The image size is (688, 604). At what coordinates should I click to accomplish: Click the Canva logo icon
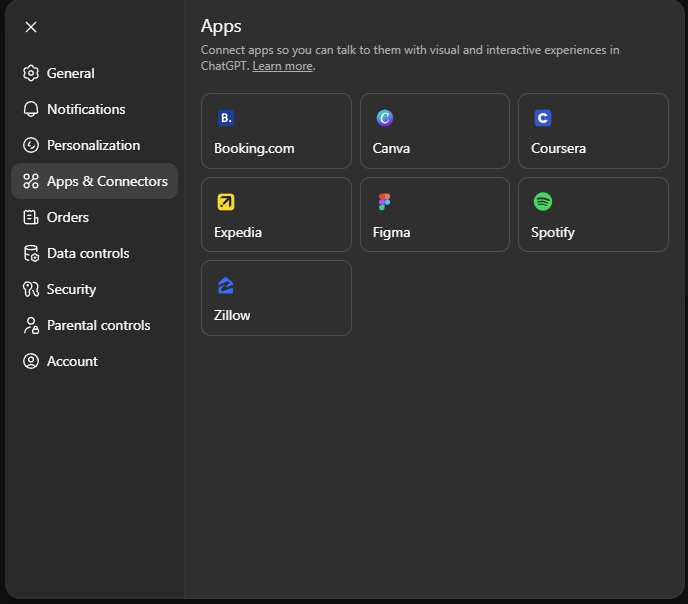pos(385,118)
